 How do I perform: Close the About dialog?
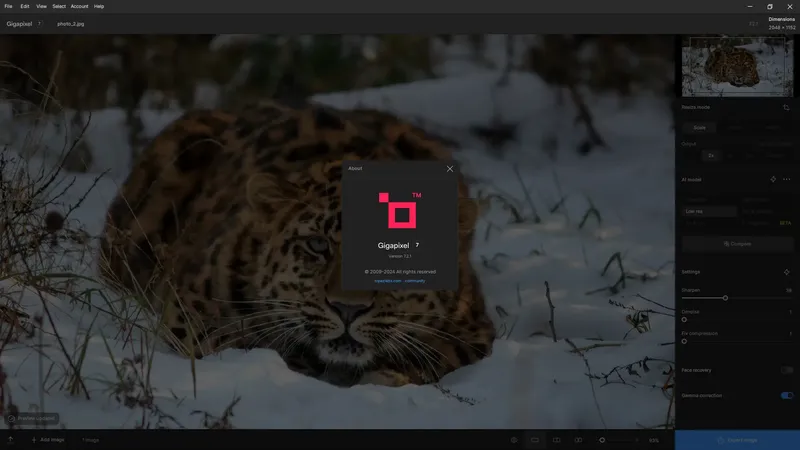[x=449, y=169]
